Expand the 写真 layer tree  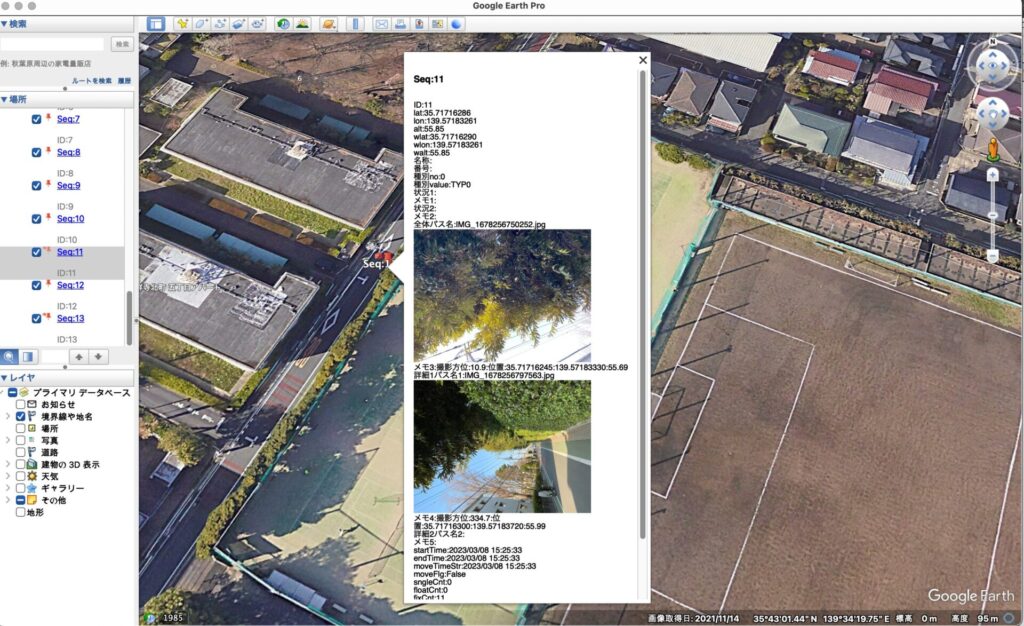(x=8, y=441)
